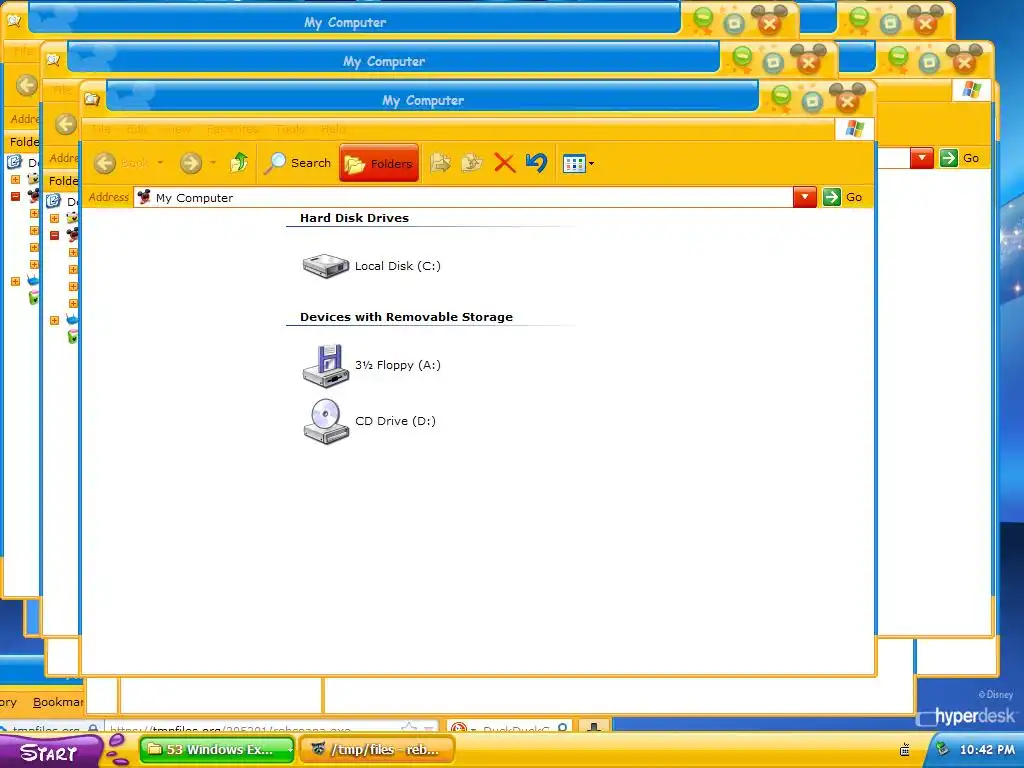Viewport: 1024px width, 768px height.
Task: Click Go button in right background window
Action: (x=960, y=157)
